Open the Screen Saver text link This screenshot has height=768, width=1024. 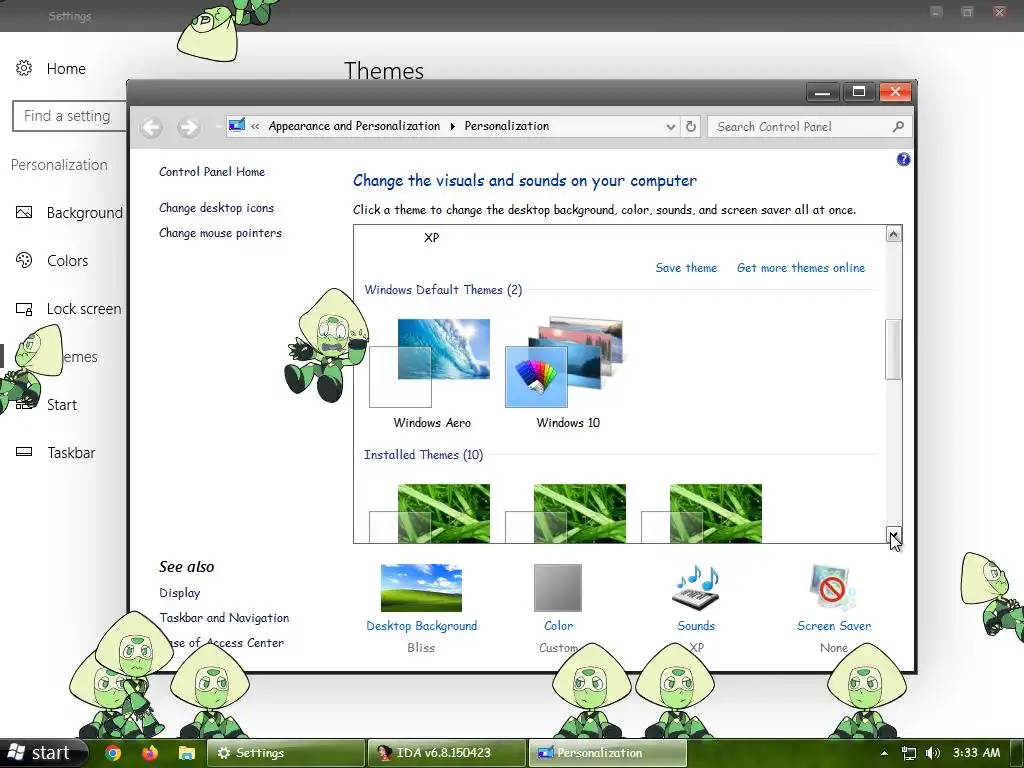coord(834,626)
